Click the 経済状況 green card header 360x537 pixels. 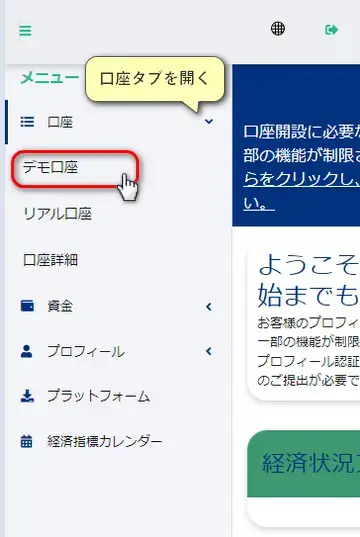point(303,463)
